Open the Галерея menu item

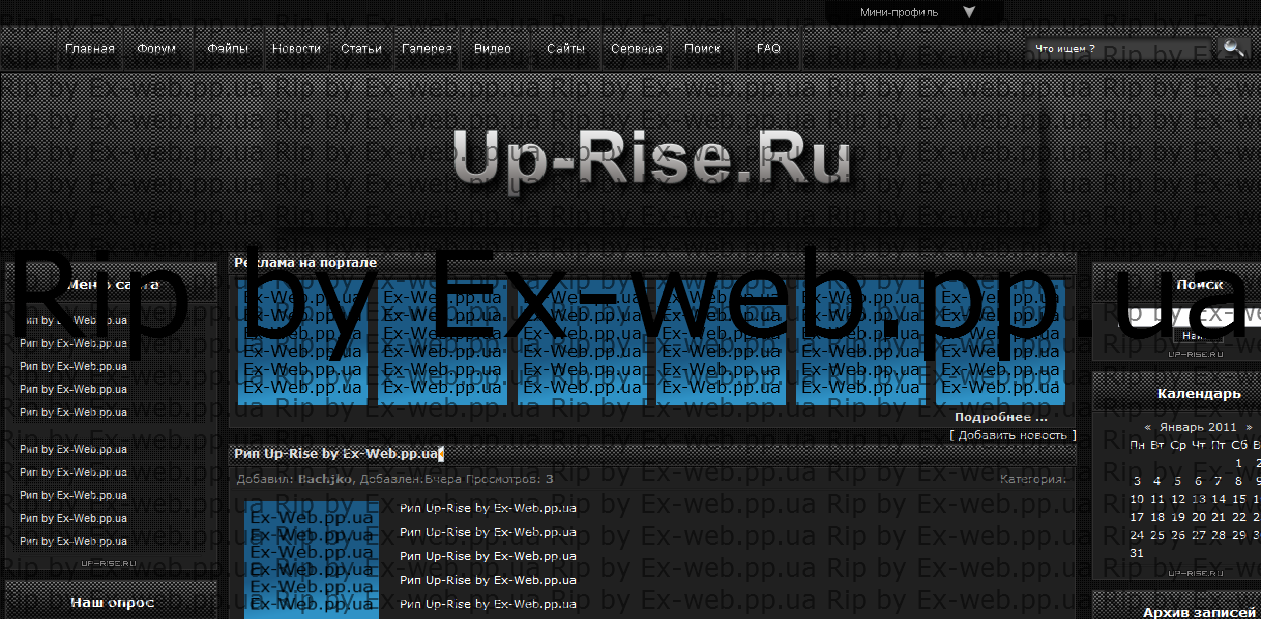tap(427, 49)
